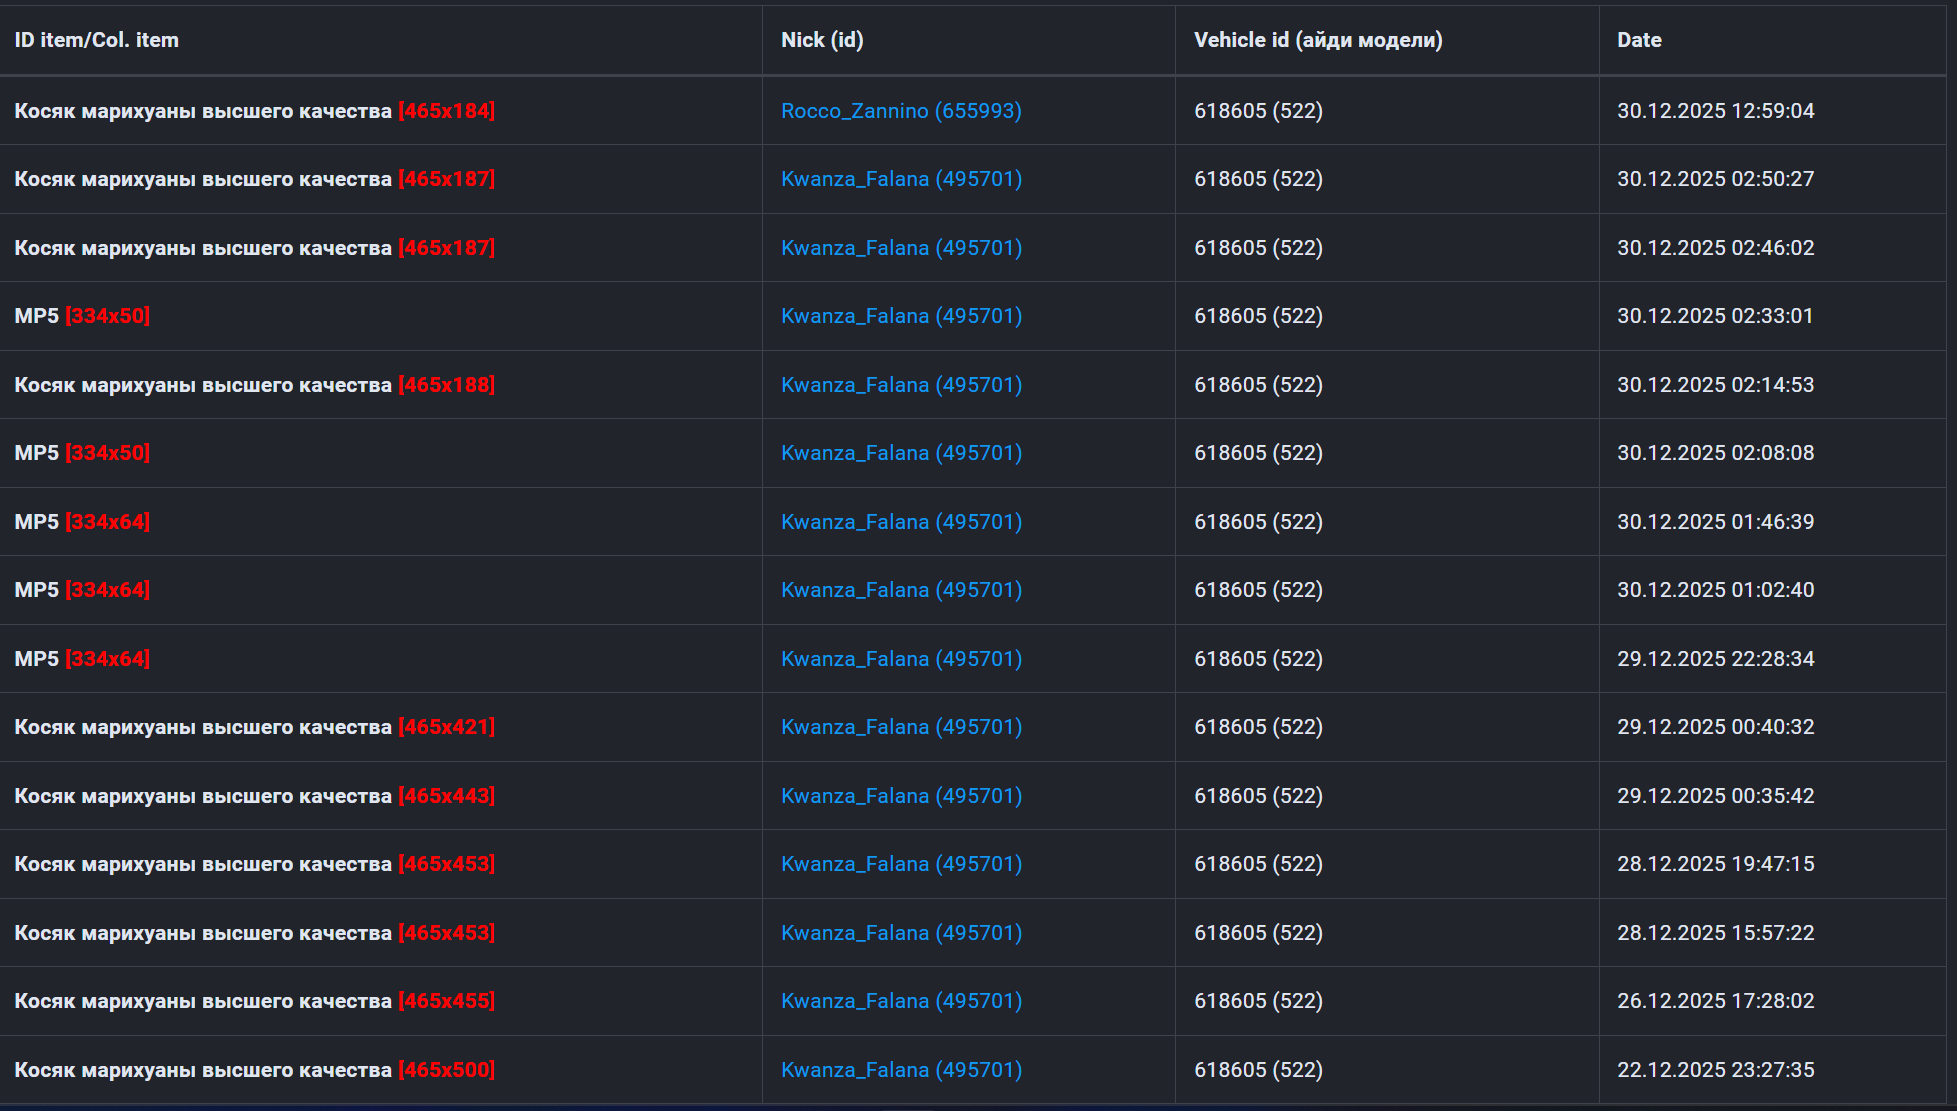This screenshot has height=1111, width=1957.
Task: Click Kwanza_Falana link in 26.12.2025 17:28:02 row
Action: click(900, 1001)
